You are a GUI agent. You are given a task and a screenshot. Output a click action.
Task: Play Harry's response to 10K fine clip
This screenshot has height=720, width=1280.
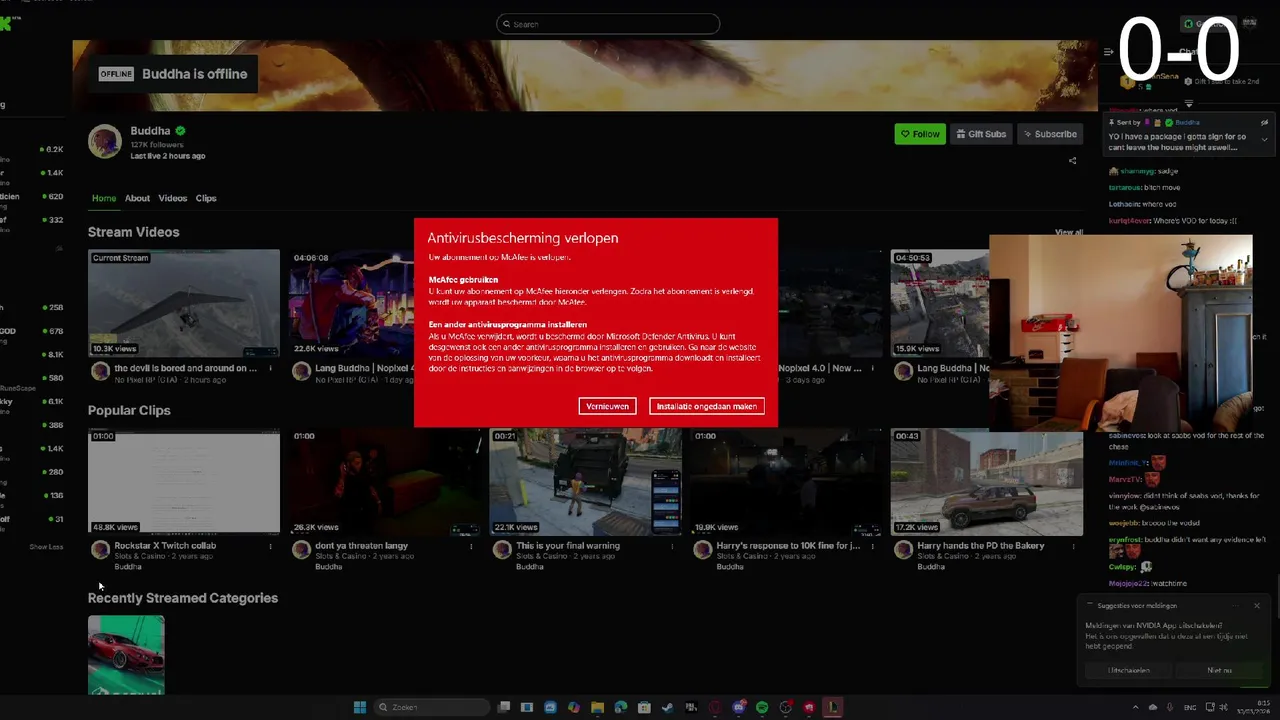[x=786, y=482]
